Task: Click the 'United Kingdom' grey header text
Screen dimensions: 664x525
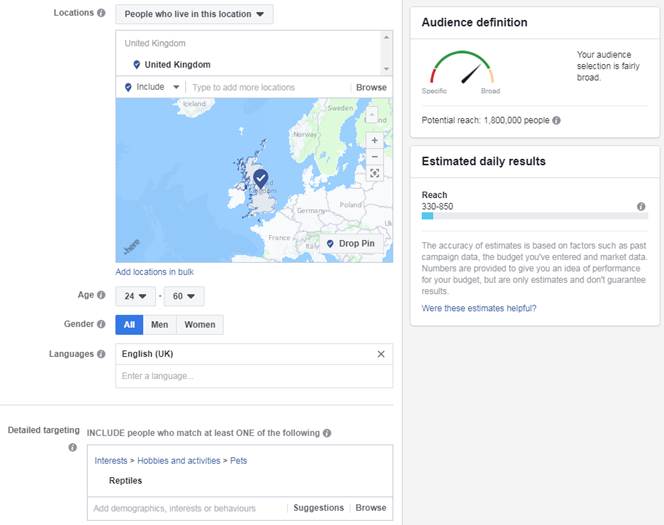Action: pos(155,43)
